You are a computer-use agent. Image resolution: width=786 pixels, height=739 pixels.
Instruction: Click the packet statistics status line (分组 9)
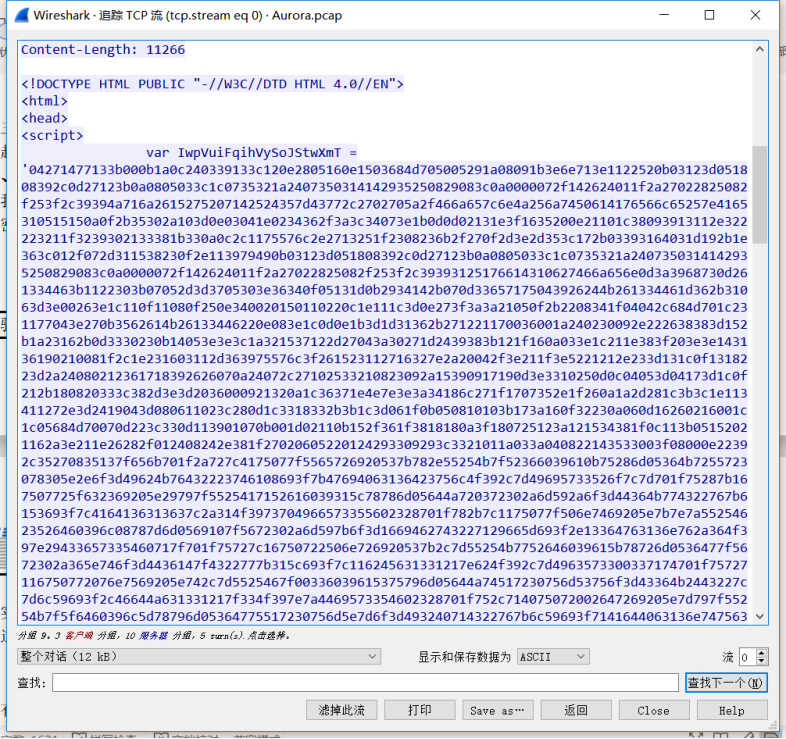click(x=154, y=636)
